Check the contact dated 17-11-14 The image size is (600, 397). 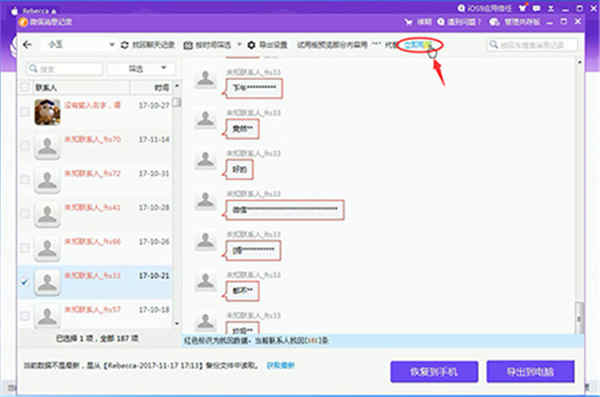(25, 145)
